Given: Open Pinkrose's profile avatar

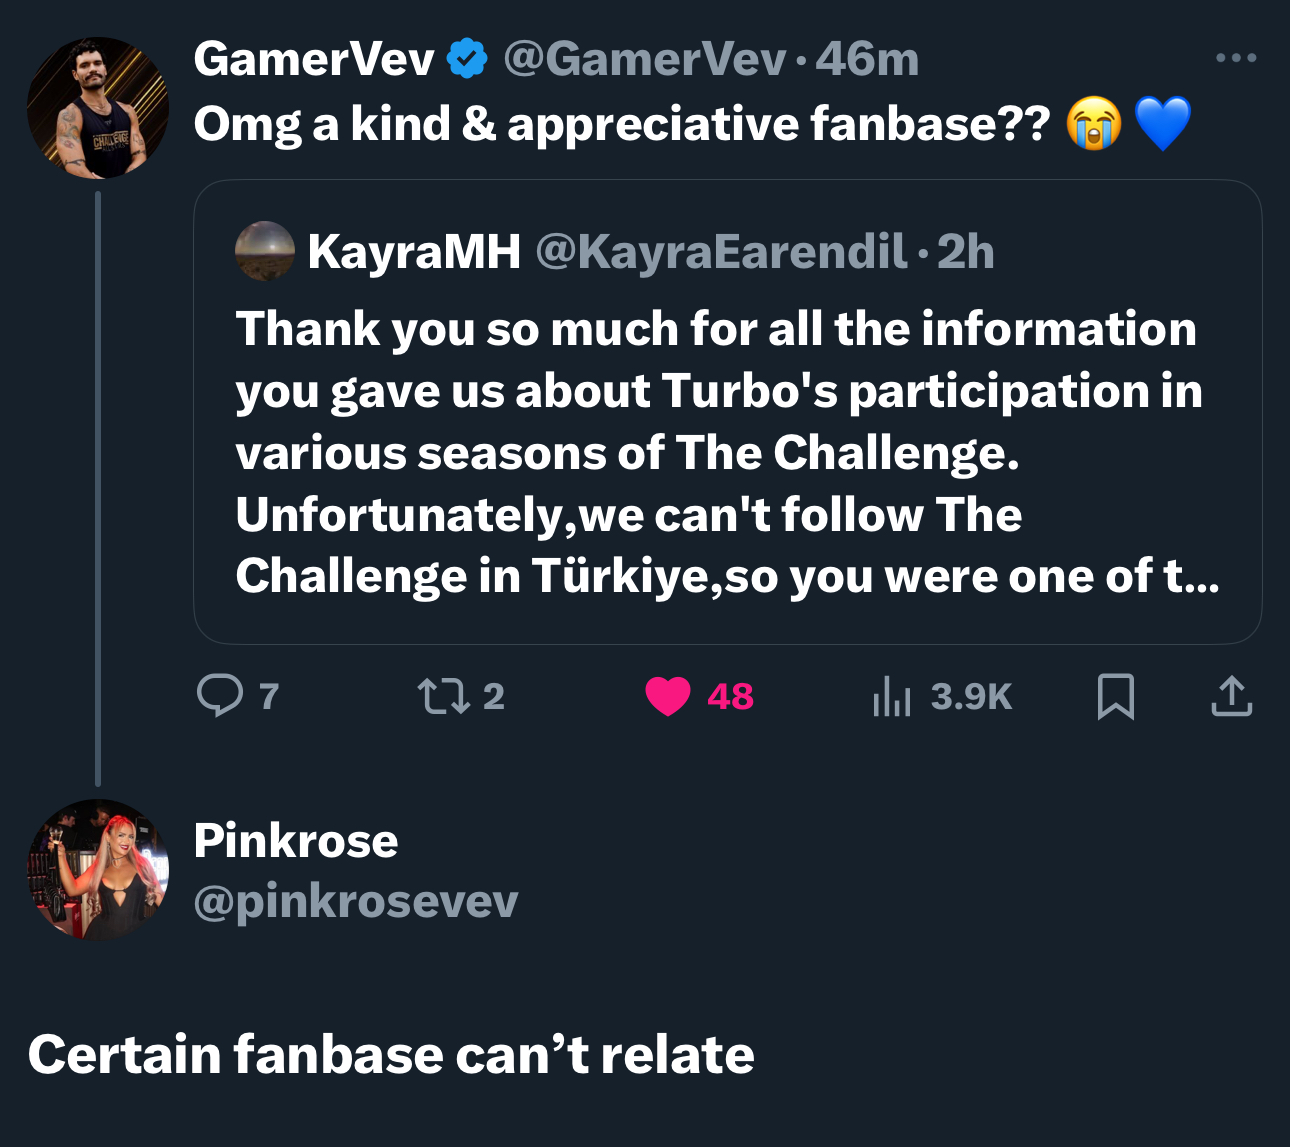Looking at the screenshot, I should pos(98,869).
